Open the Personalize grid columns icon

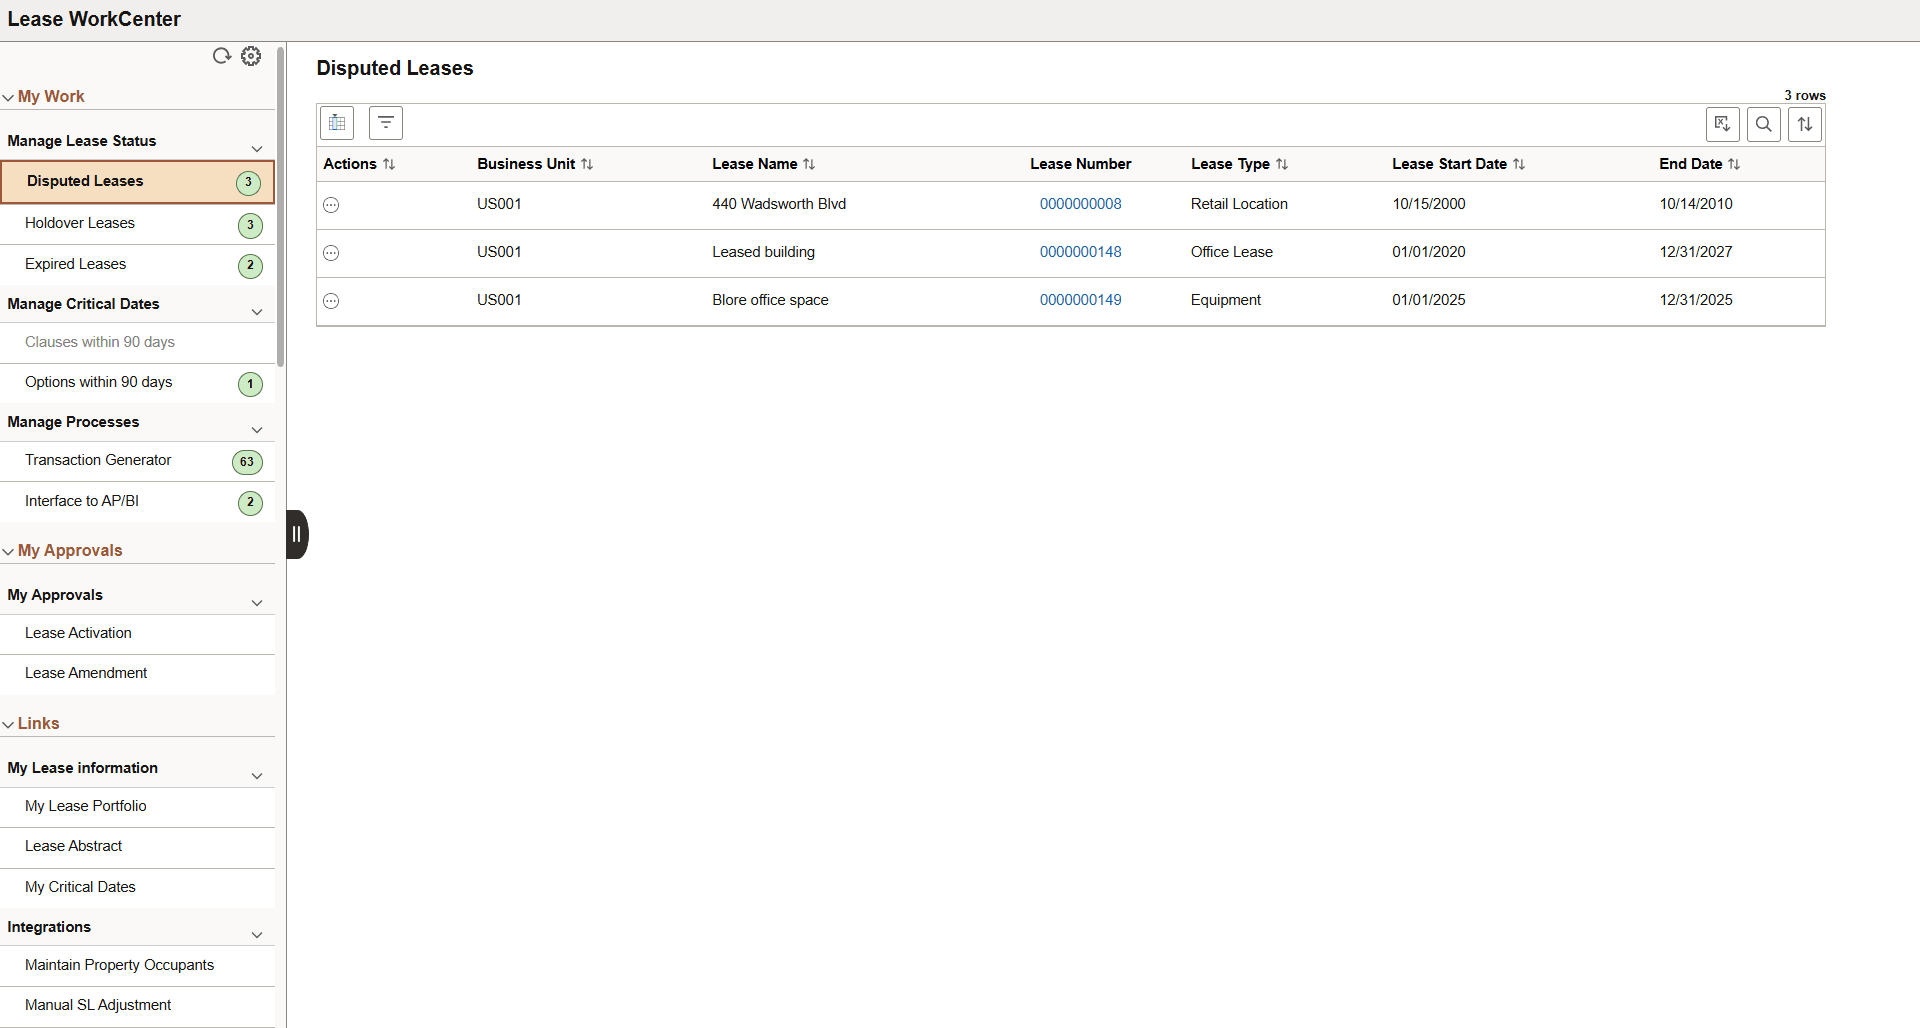pyautogui.click(x=336, y=122)
